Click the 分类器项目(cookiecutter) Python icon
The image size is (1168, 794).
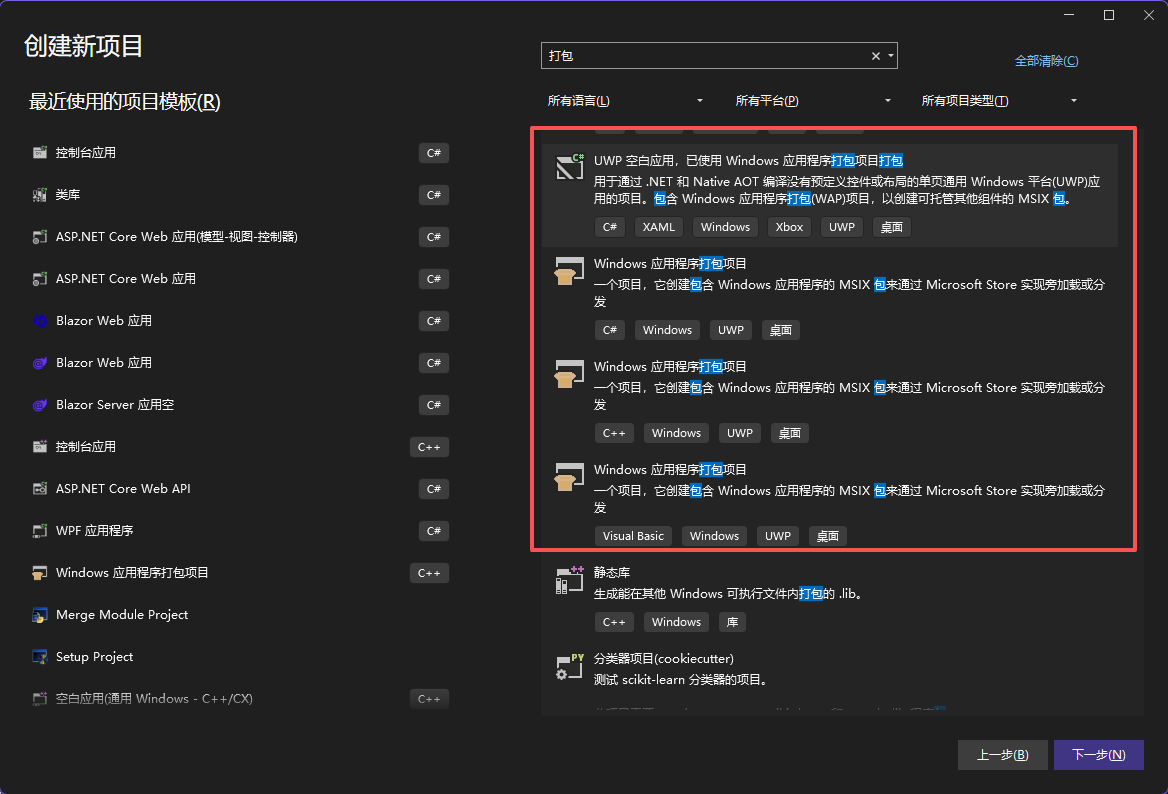[x=570, y=666]
